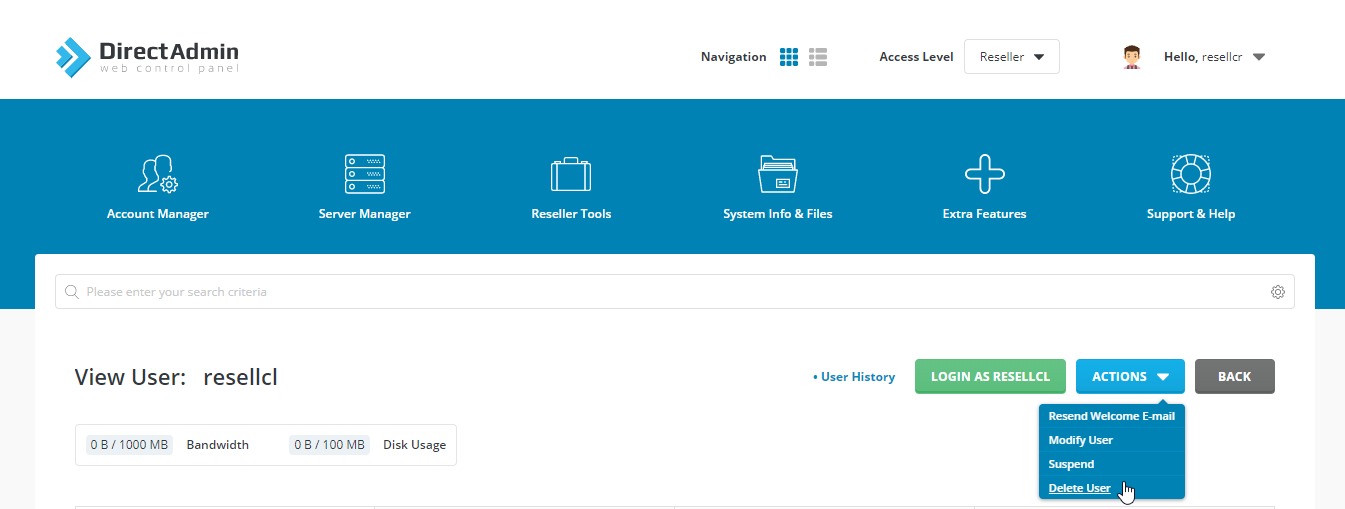The image size is (1345, 509).
Task: Open search settings gear icon
Action: 1278,292
